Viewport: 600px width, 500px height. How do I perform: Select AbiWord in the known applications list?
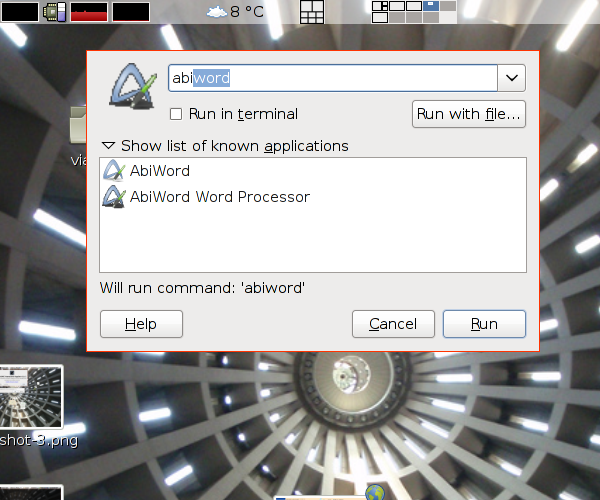click(160, 171)
